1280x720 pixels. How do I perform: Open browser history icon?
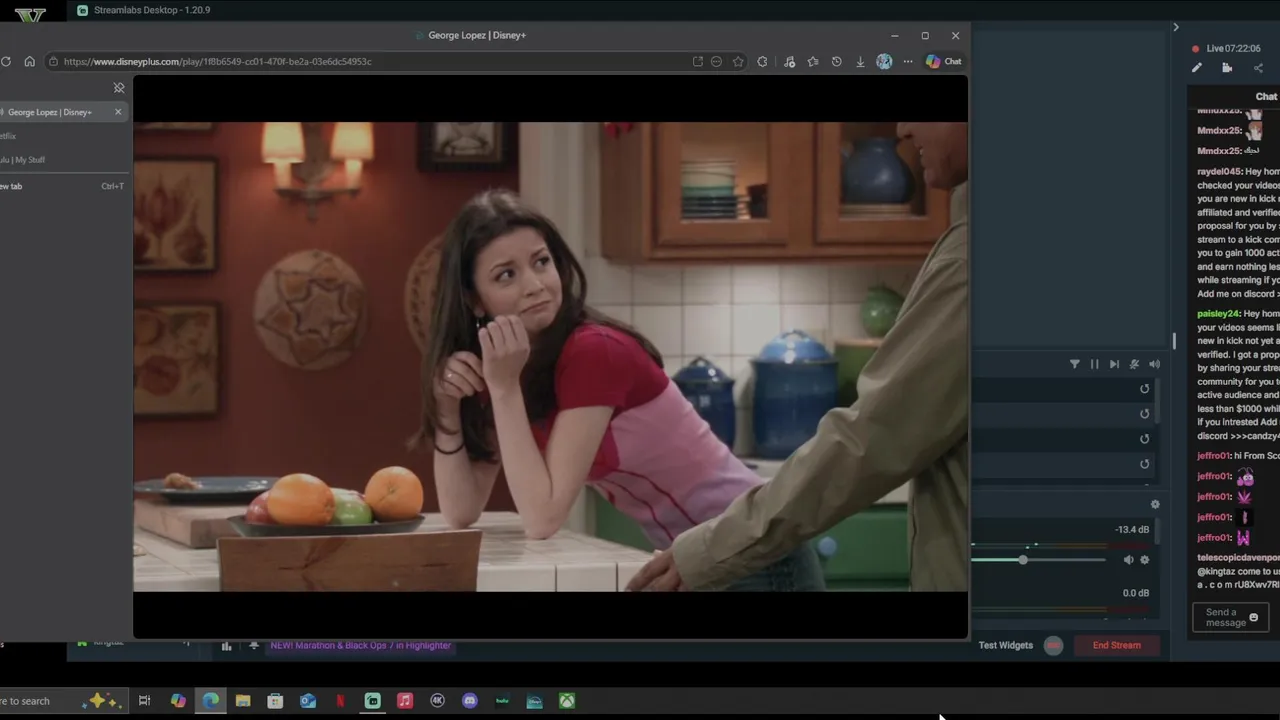[836, 61]
